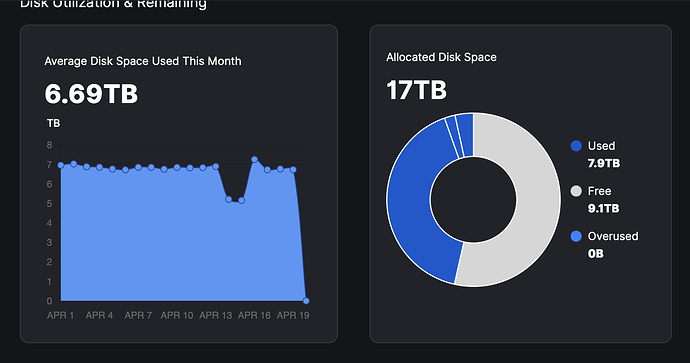Click the first data point at APR 1
The image size is (690, 363).
click(x=61, y=165)
